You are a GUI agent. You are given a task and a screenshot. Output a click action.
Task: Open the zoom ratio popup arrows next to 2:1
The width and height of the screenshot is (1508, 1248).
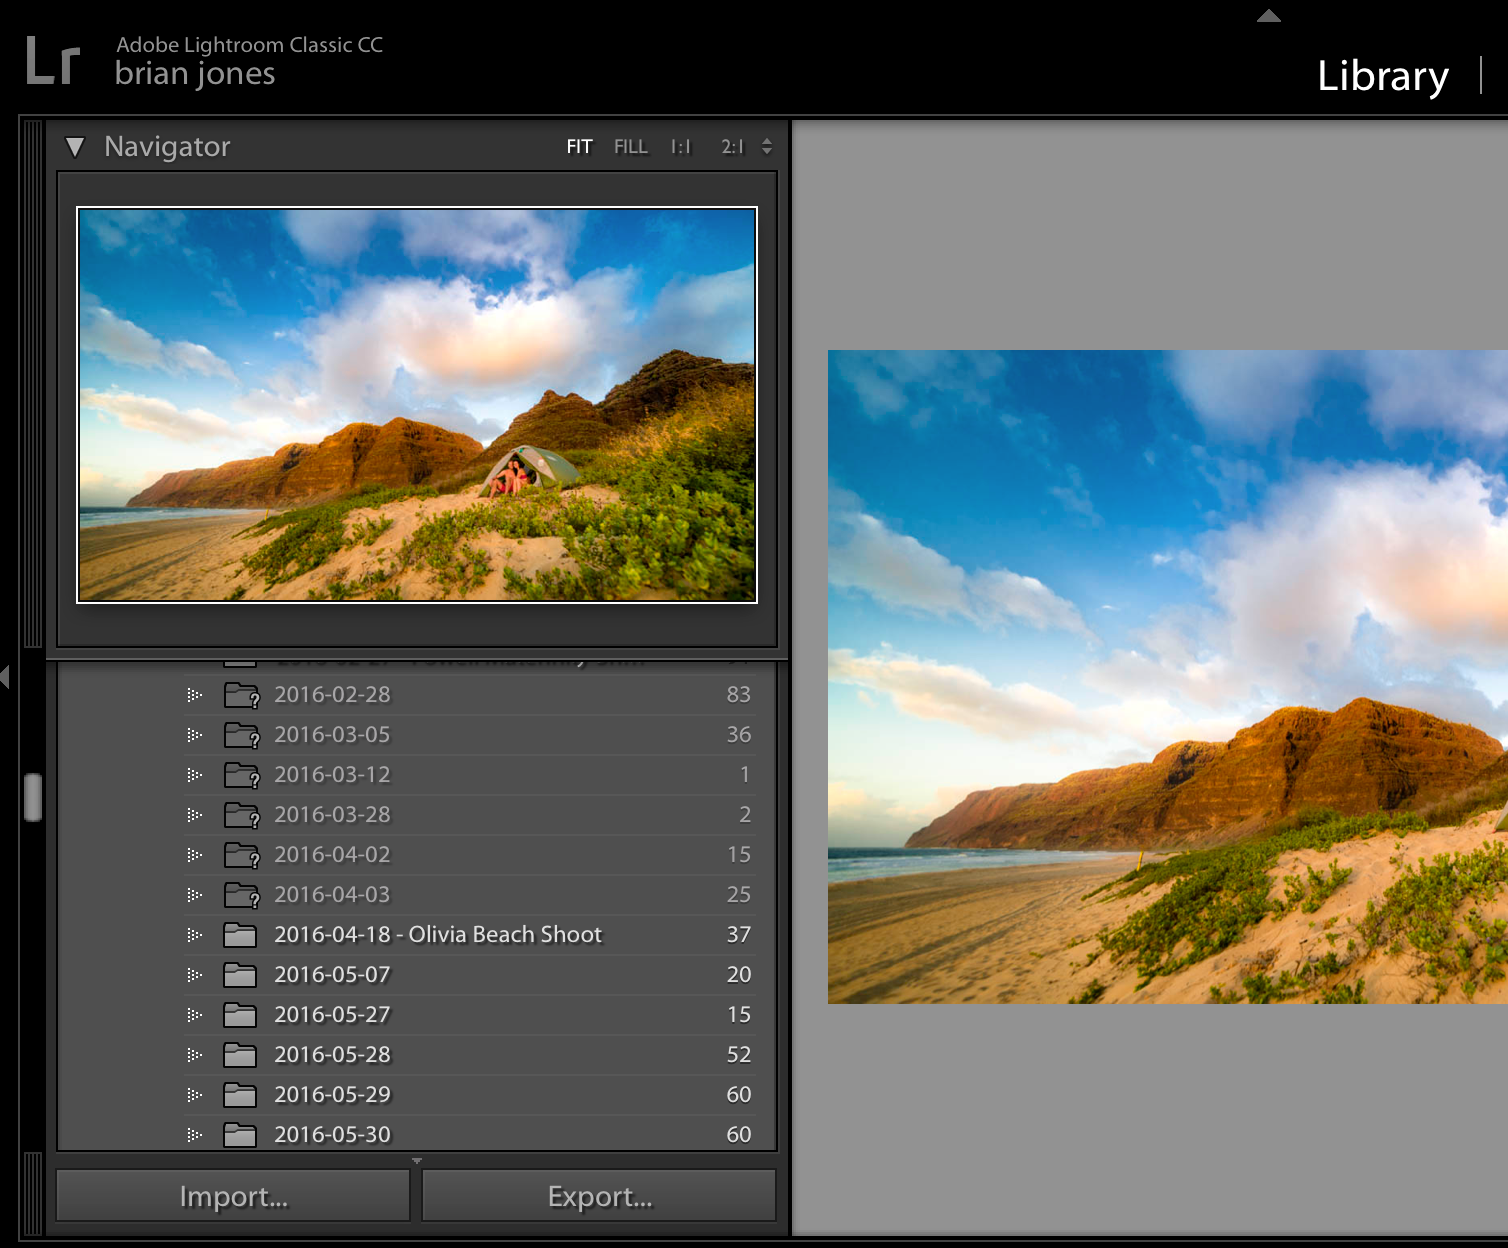tap(767, 147)
